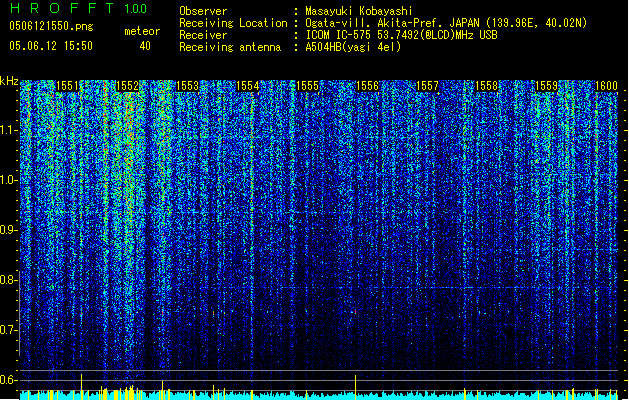Click the date stamp 05.06.12 15:50
Viewport: 629px width, 400px height.
[51, 46]
